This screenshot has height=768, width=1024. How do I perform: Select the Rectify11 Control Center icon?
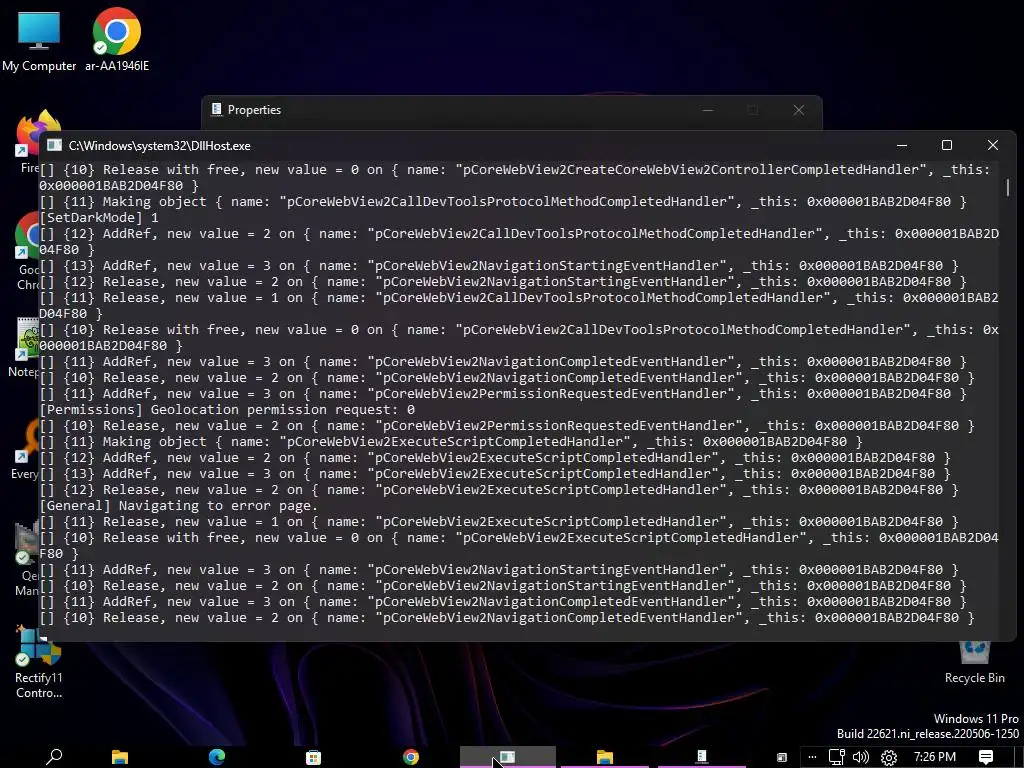39,663
